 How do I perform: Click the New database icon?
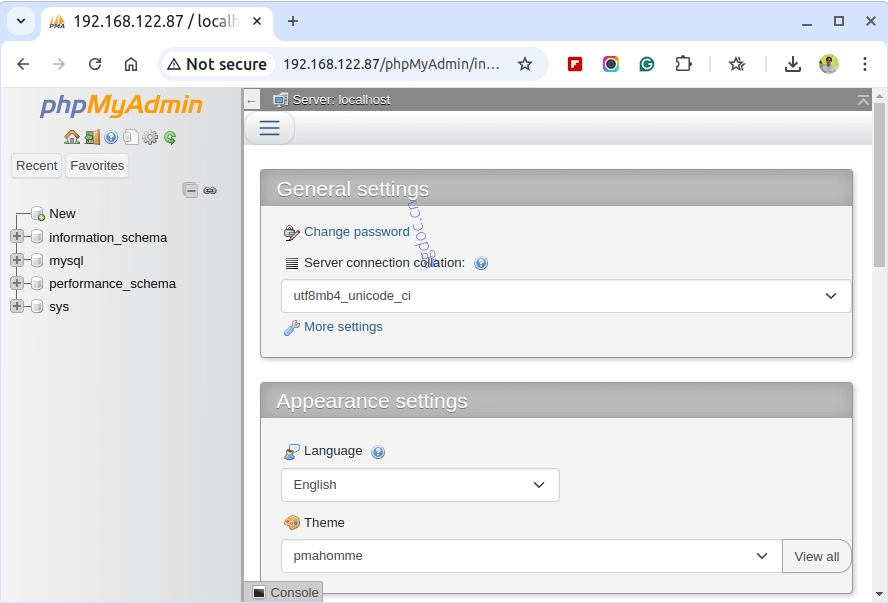point(37,213)
